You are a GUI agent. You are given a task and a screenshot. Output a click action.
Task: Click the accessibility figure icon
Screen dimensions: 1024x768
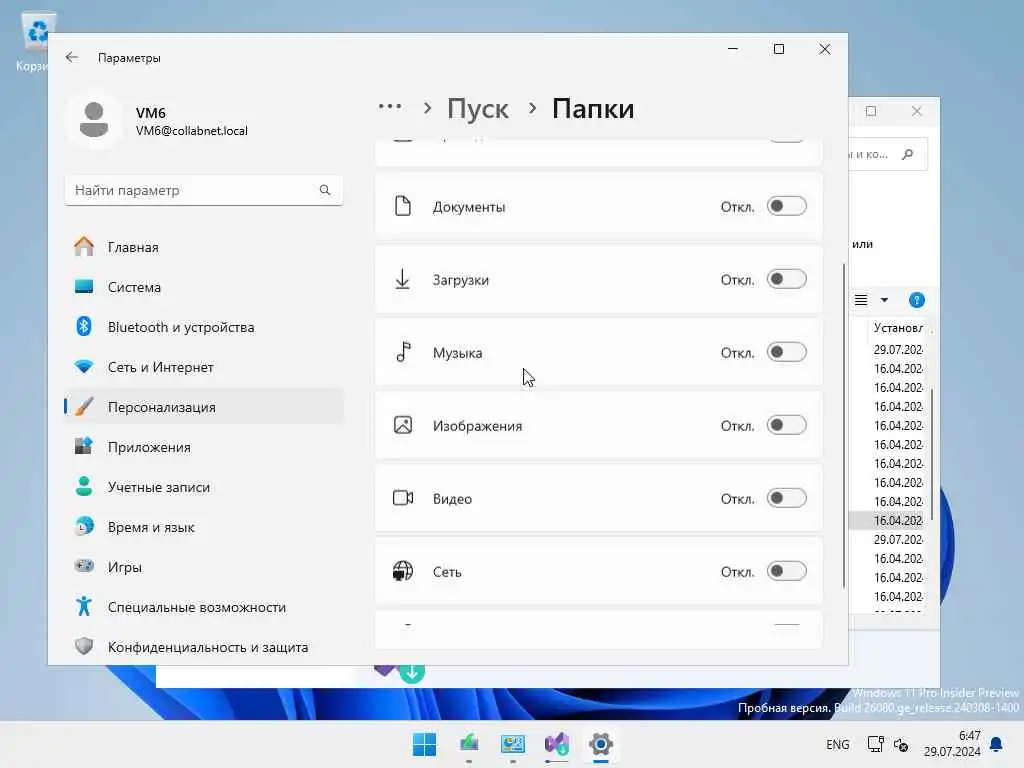[84, 606]
